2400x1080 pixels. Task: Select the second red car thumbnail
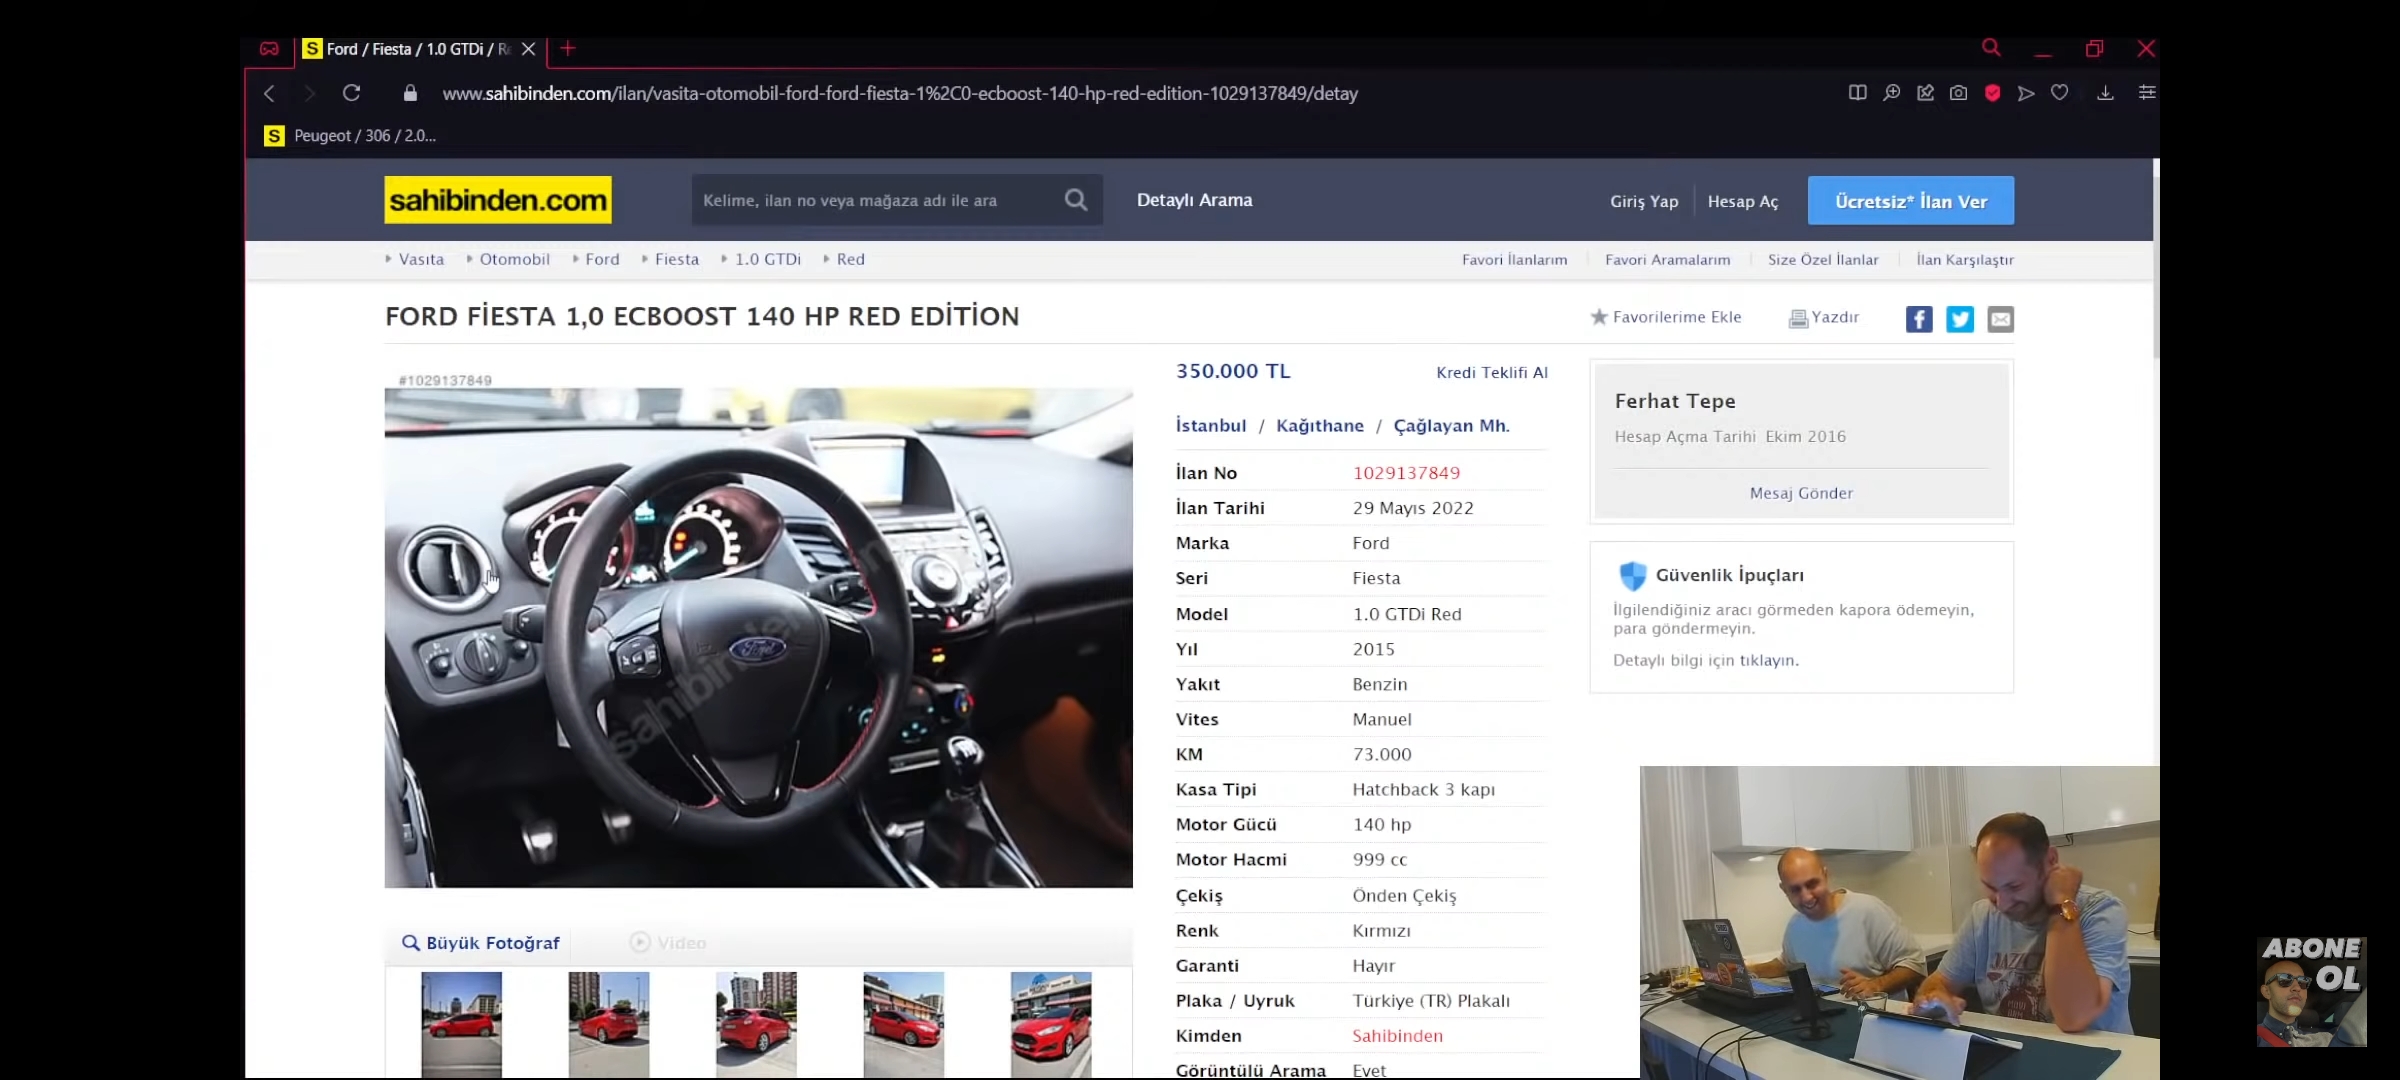click(x=608, y=1024)
